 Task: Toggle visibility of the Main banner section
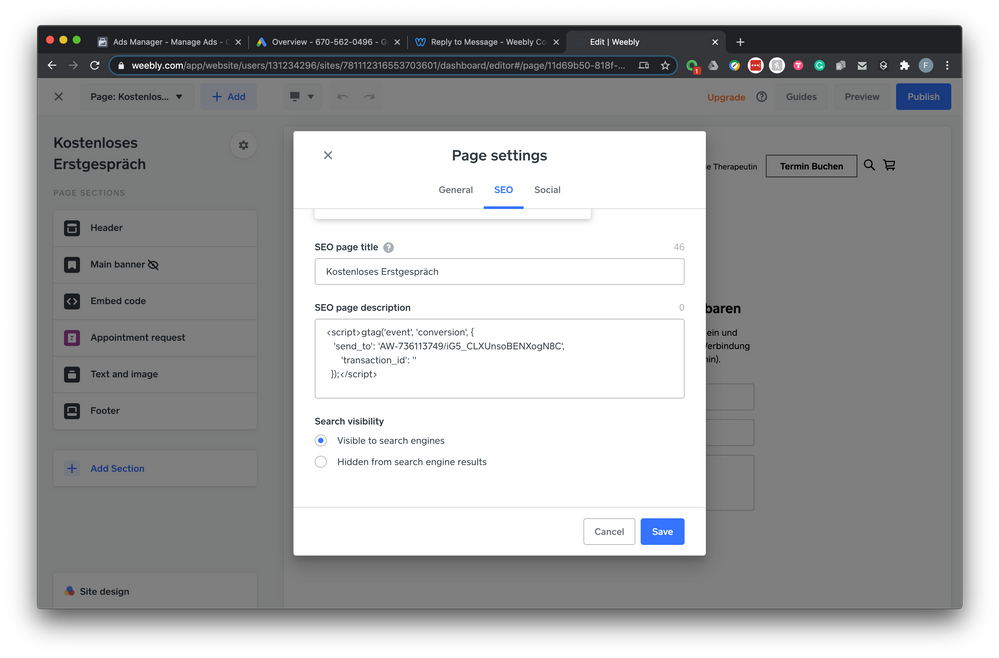click(x=153, y=265)
